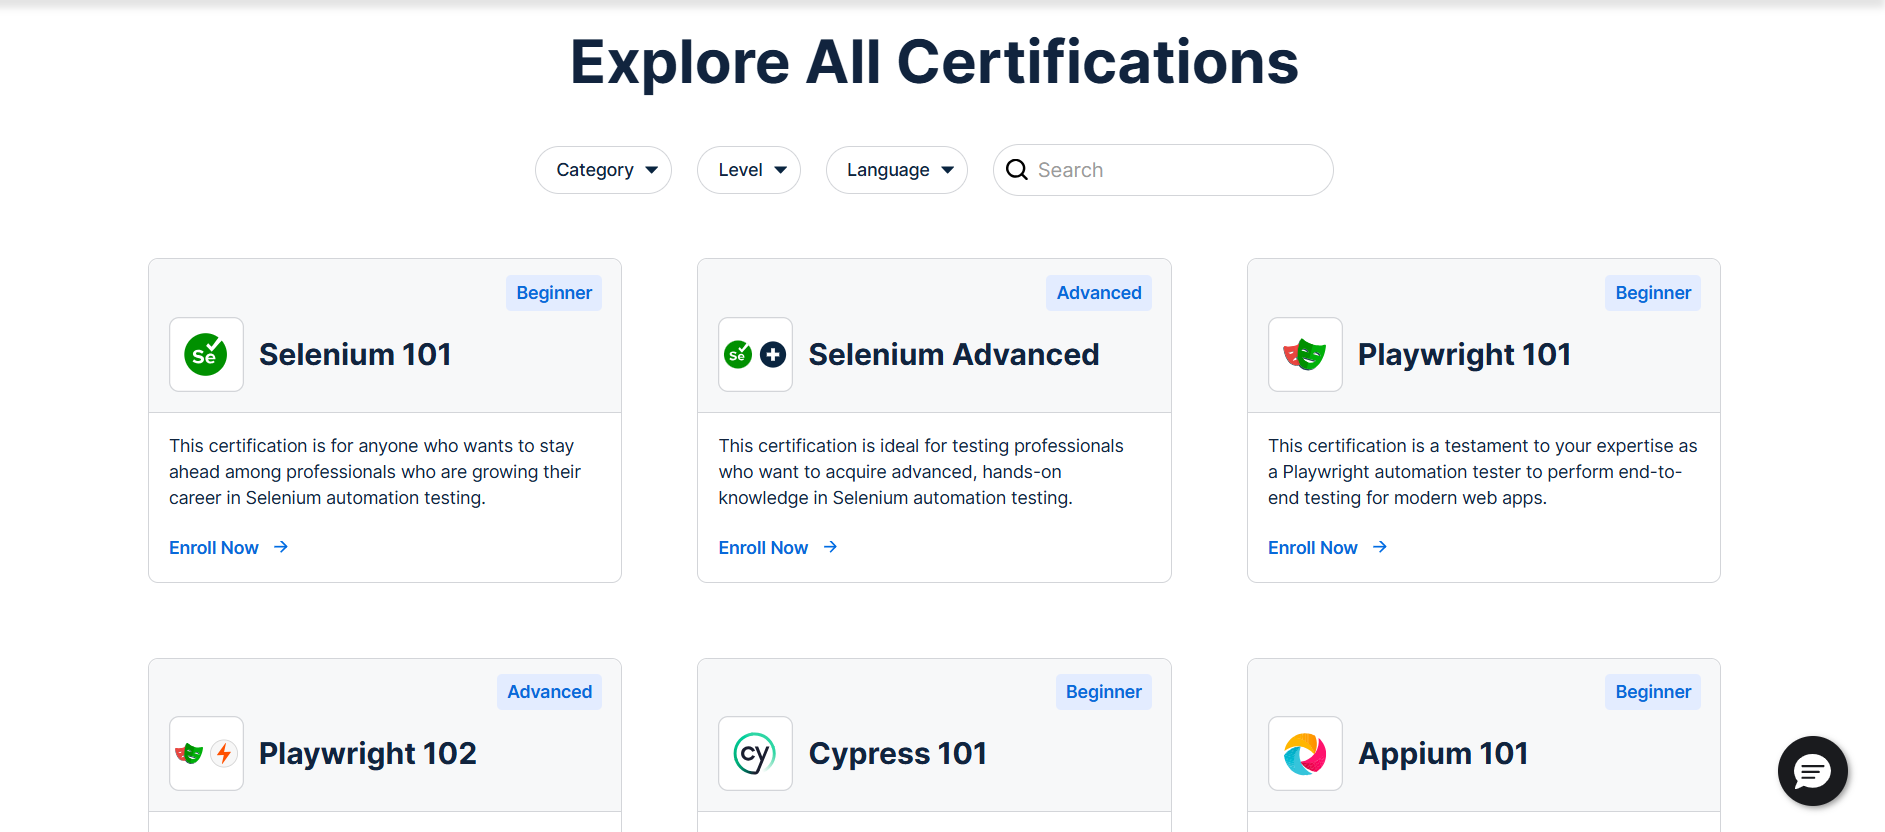Open the Selenium 101 card title
The width and height of the screenshot is (1885, 832).
pyautogui.click(x=355, y=354)
